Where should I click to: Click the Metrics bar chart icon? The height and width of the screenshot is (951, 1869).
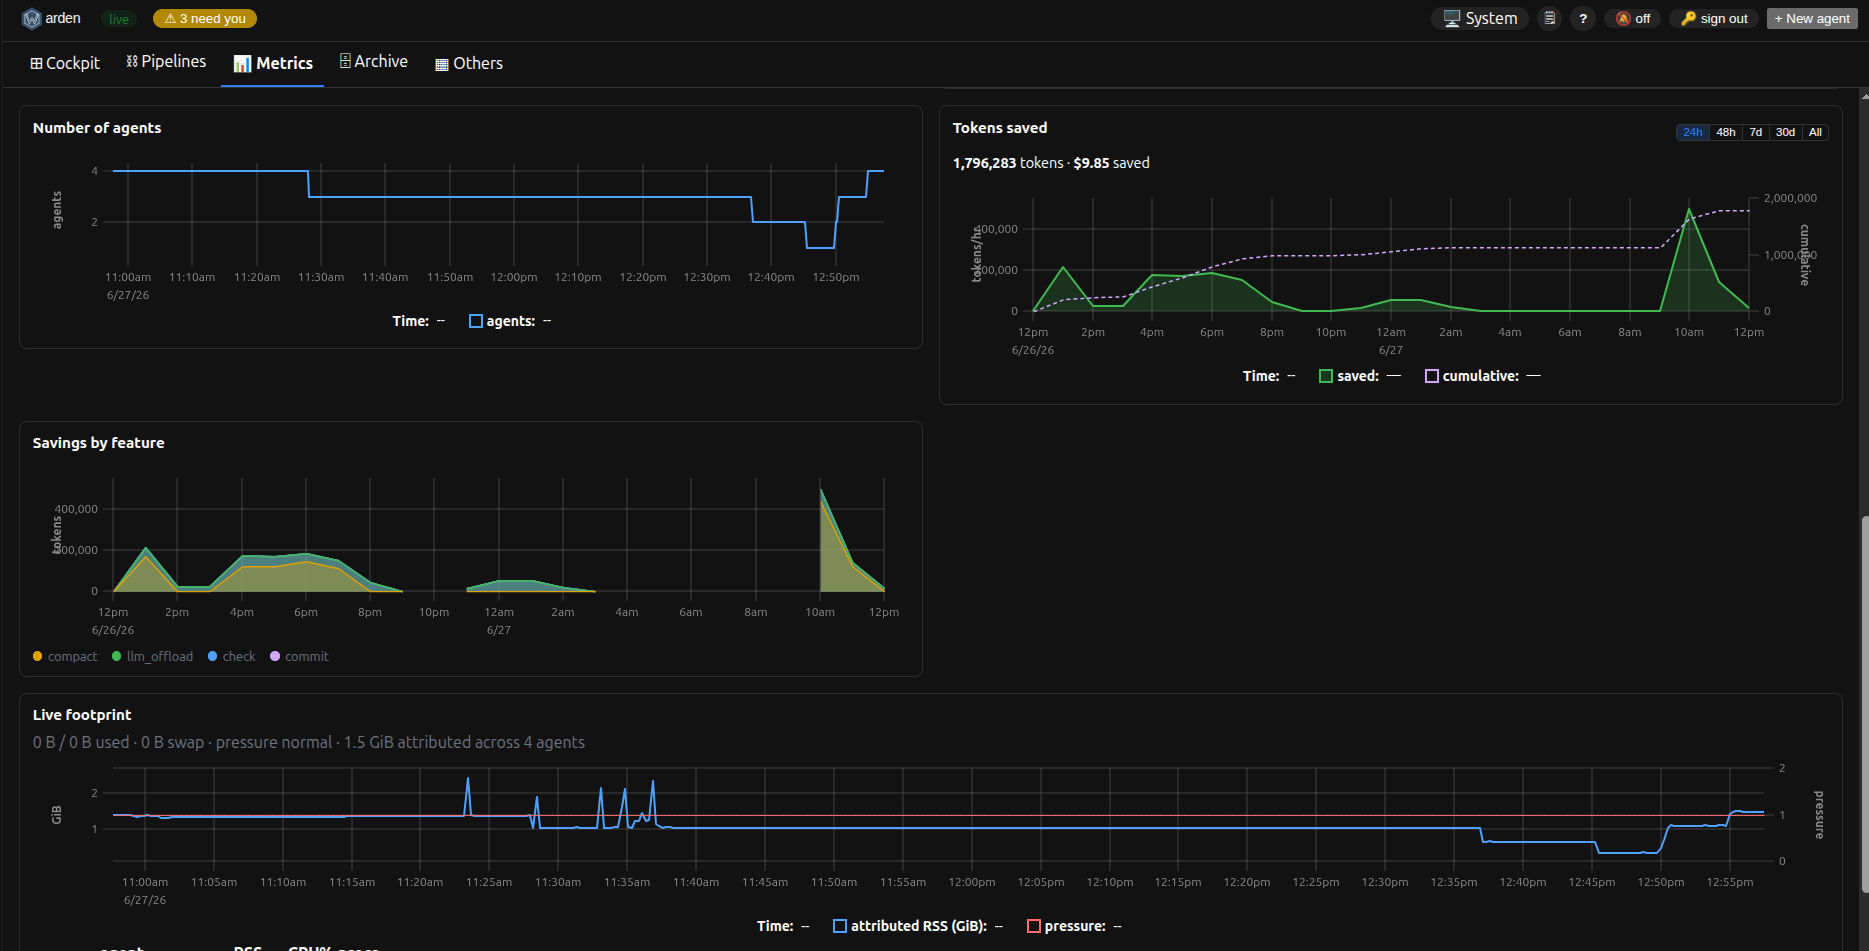[x=242, y=64]
